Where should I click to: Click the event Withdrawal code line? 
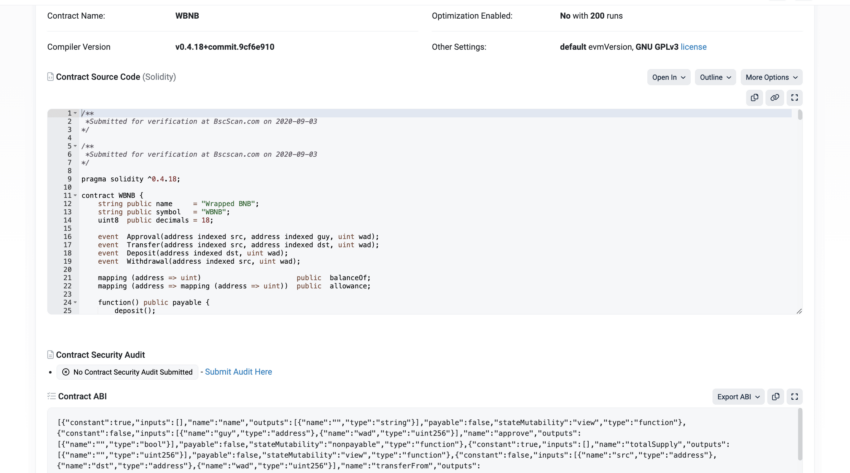(199, 261)
